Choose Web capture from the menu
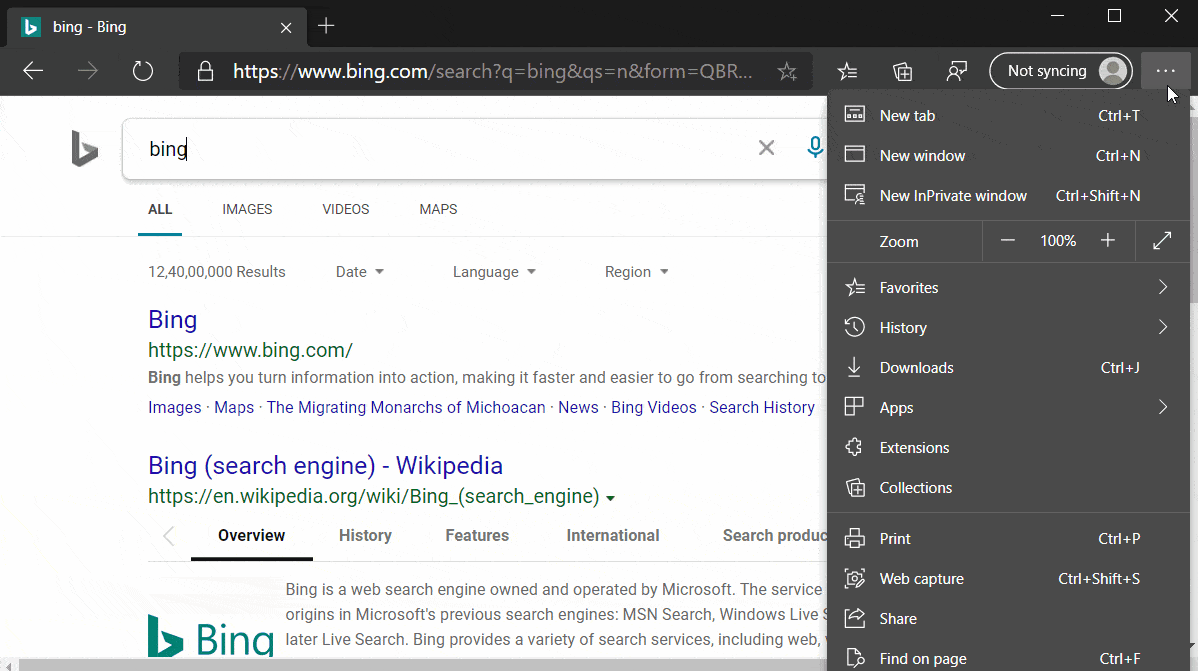The width and height of the screenshot is (1198, 671). pos(1009,579)
